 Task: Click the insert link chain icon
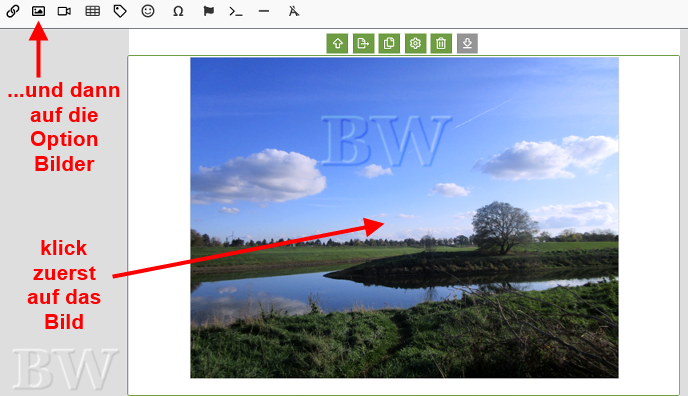tap(13, 11)
